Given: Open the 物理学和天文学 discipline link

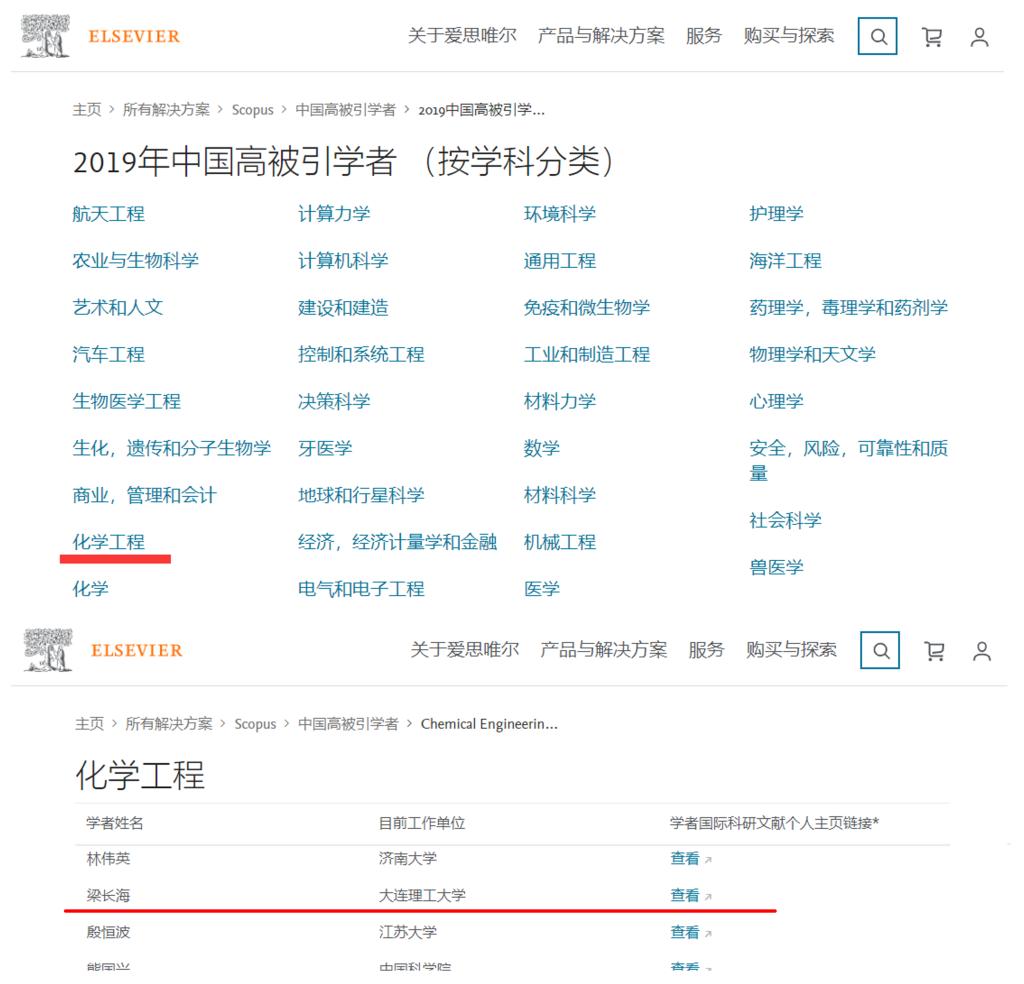Looking at the screenshot, I should tap(812, 354).
